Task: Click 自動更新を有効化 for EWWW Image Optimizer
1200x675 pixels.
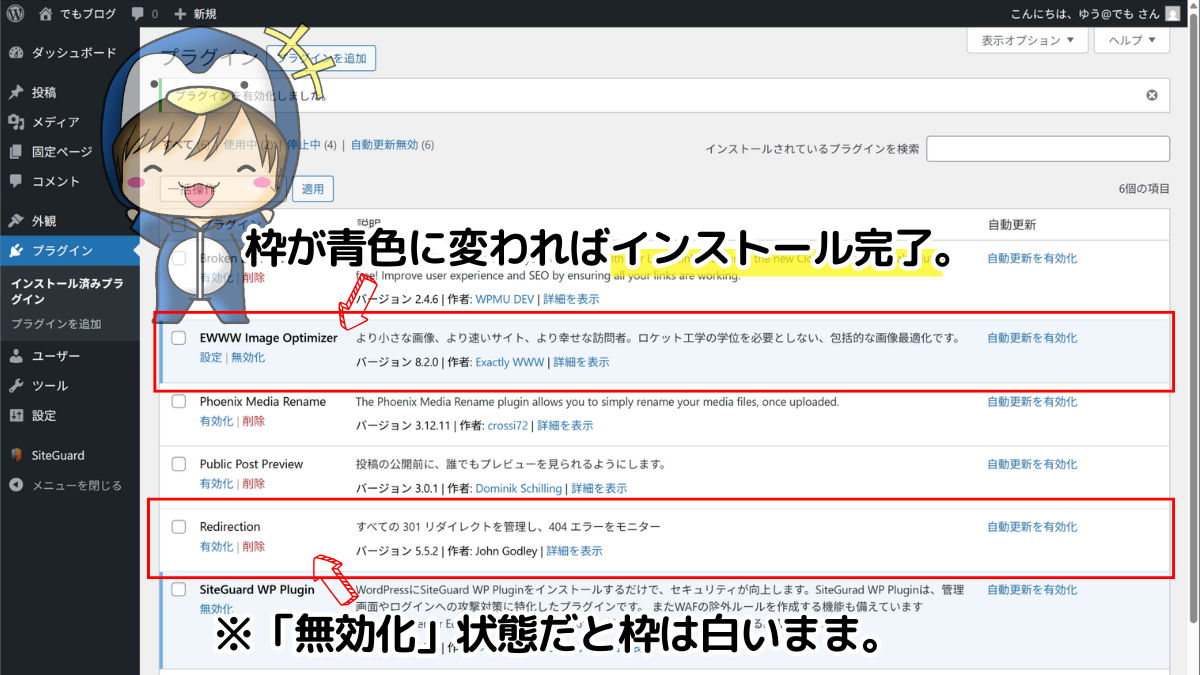Action: click(x=1032, y=338)
